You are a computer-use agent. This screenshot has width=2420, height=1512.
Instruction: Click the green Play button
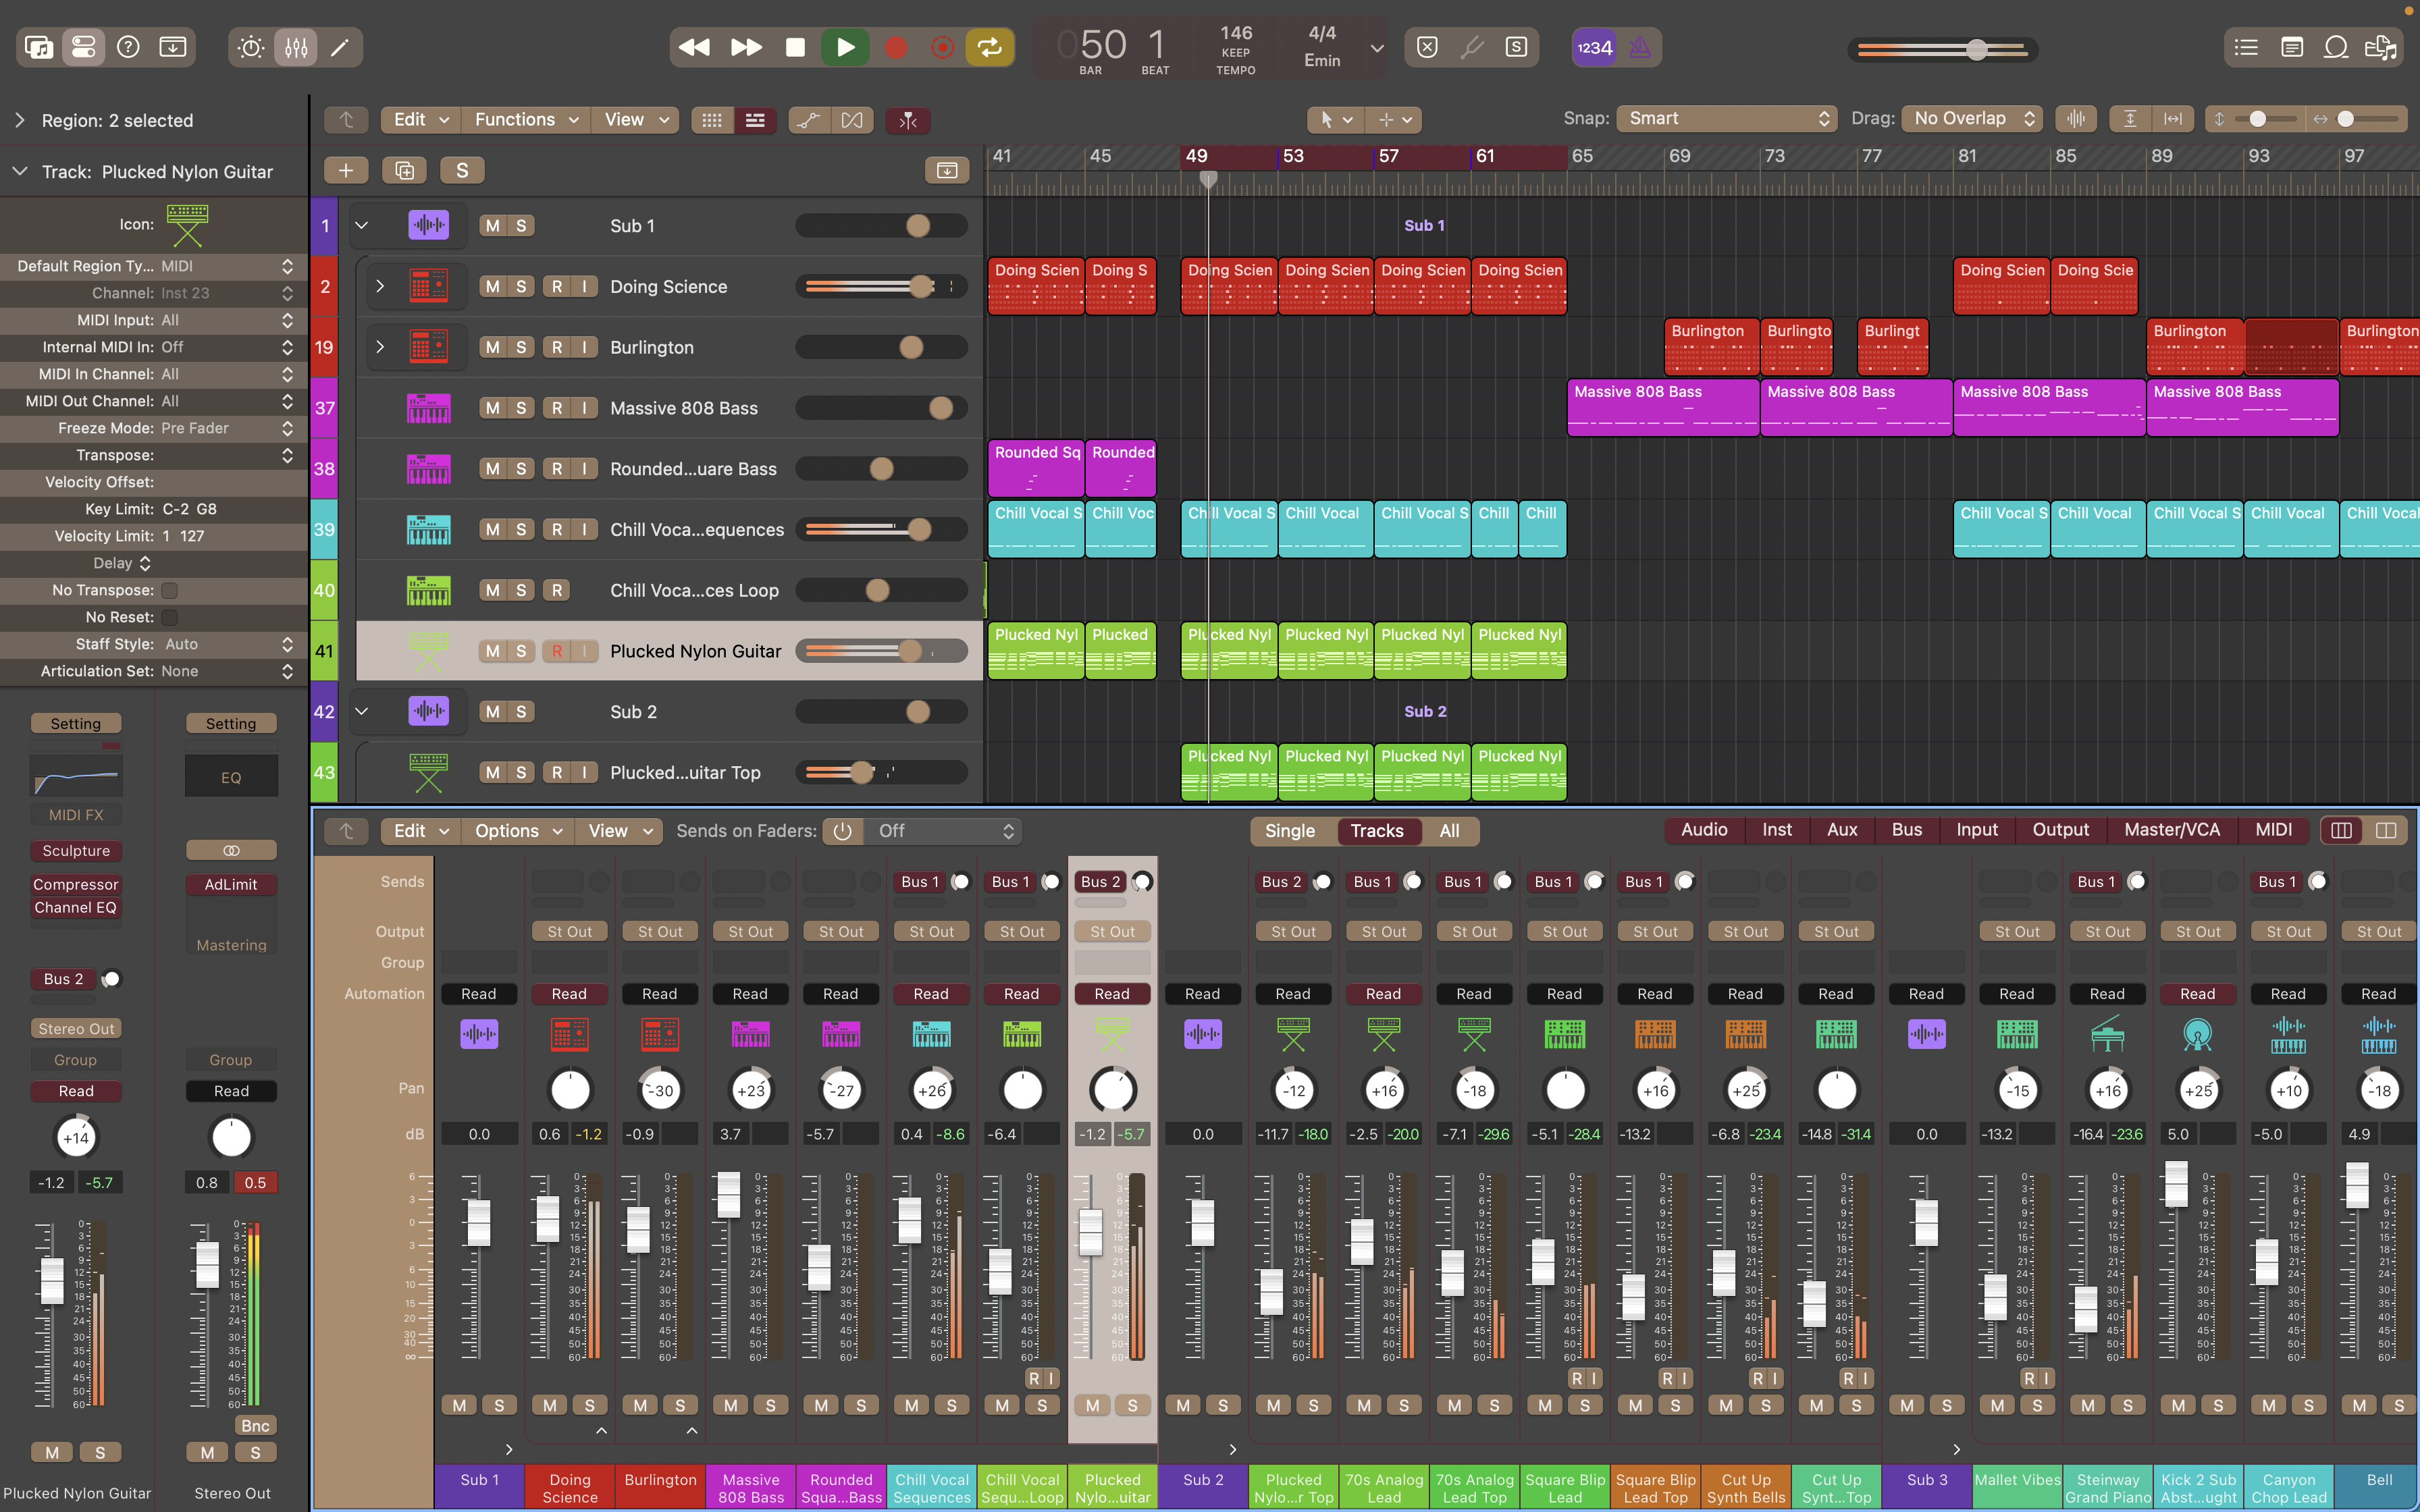click(x=845, y=47)
